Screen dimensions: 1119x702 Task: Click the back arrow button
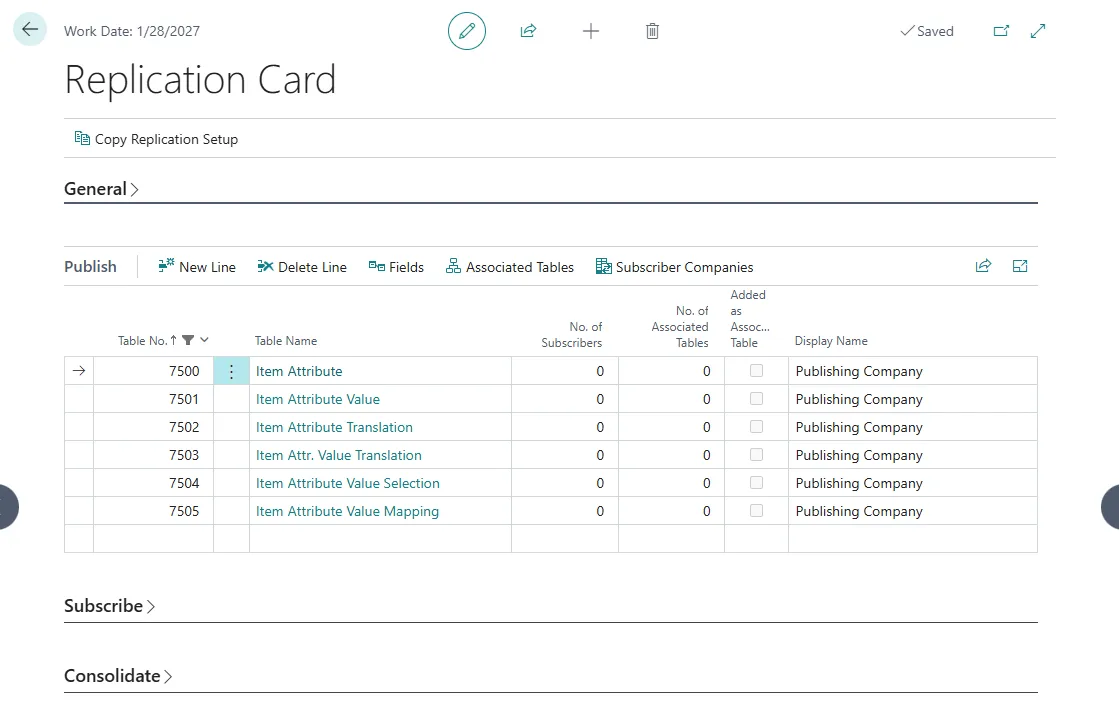(x=30, y=30)
